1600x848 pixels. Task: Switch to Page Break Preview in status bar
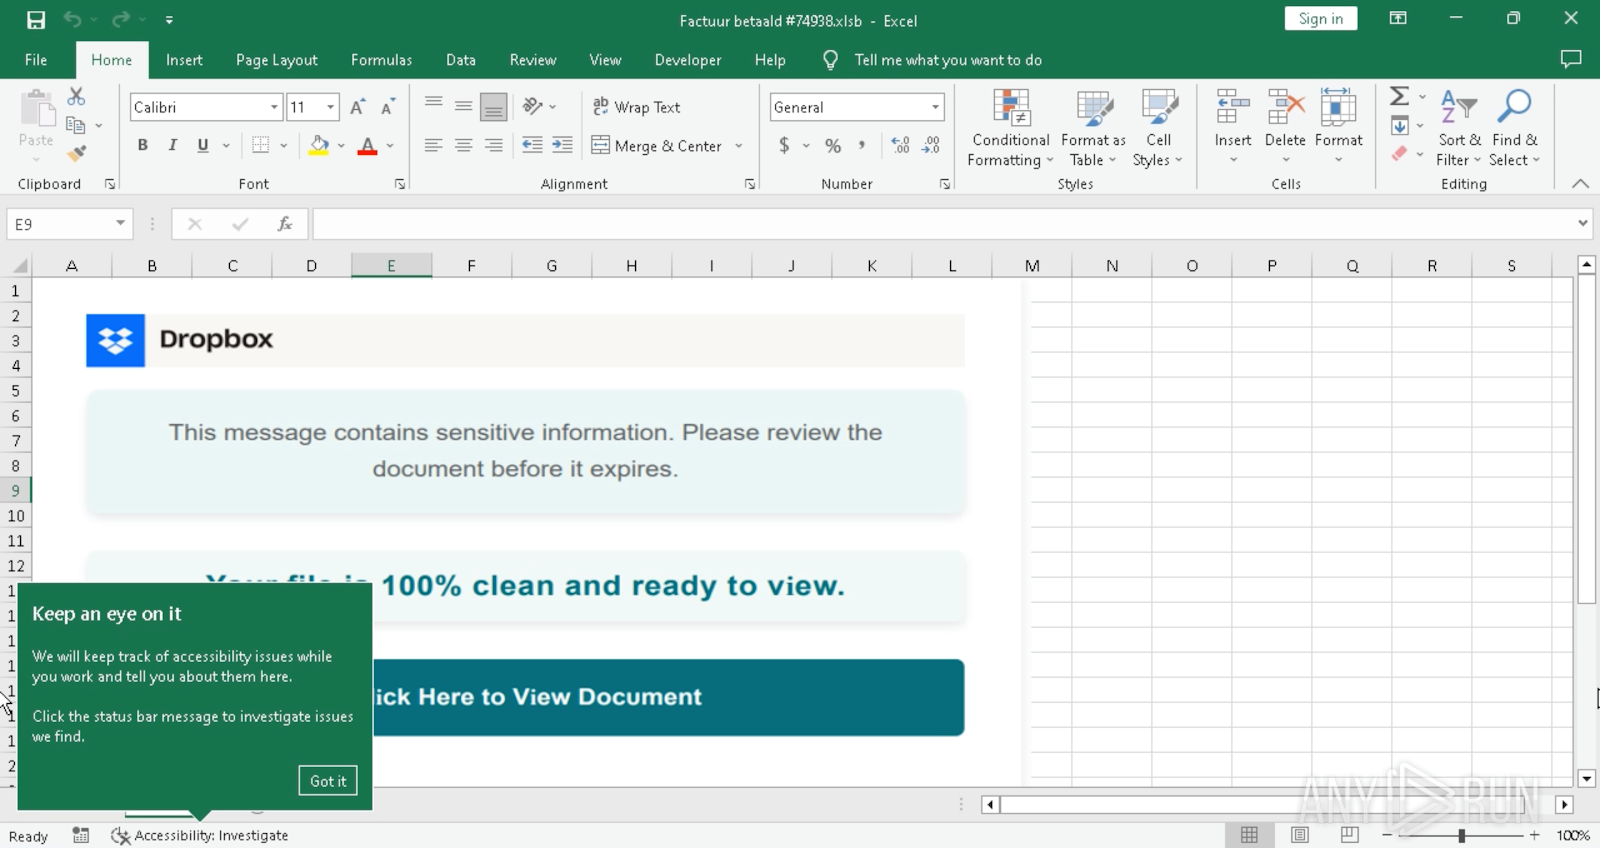click(x=1350, y=835)
